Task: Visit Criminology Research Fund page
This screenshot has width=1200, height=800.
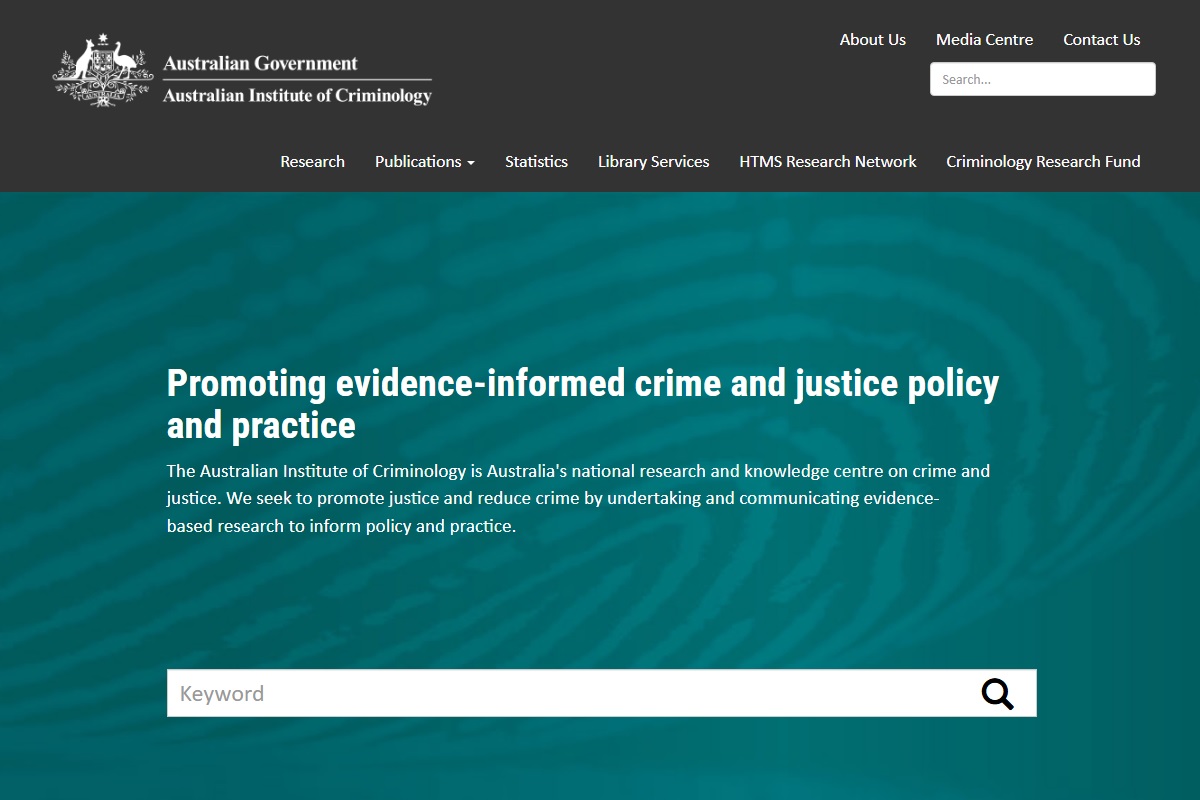Action: (1043, 161)
